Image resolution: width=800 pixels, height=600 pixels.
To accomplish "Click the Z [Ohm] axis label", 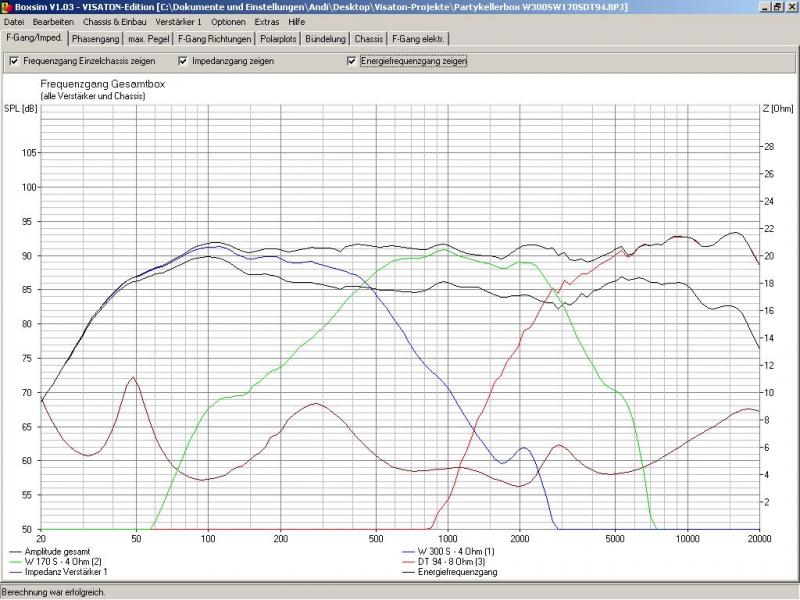I will coord(778,109).
